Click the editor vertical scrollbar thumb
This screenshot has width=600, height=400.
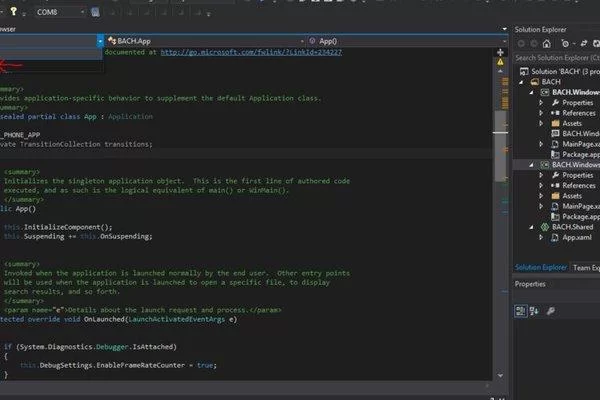[x=500, y=145]
